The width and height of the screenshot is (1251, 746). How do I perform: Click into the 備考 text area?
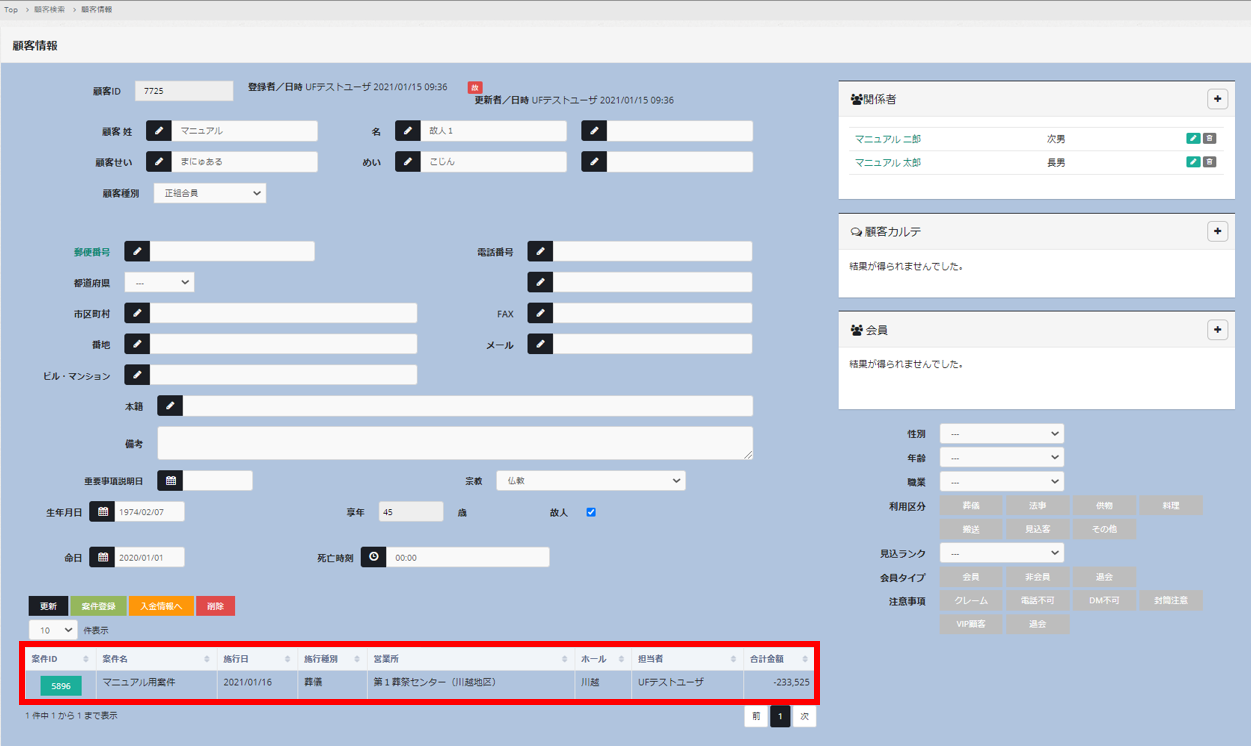454,443
